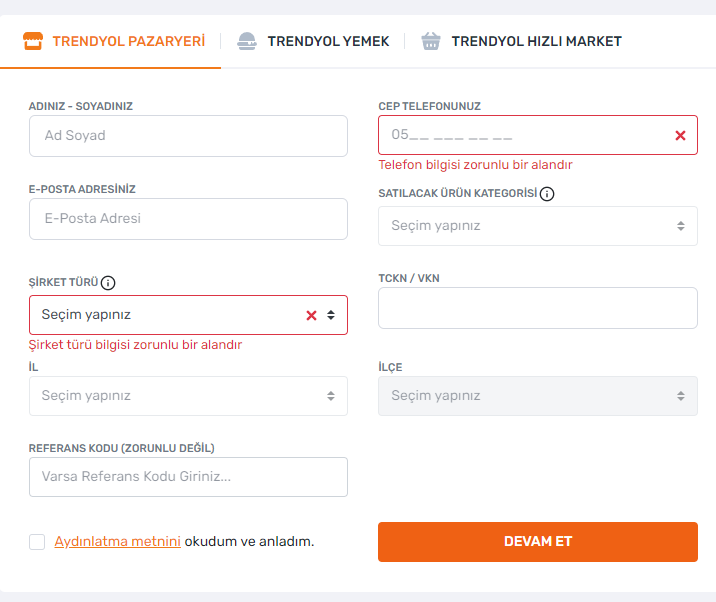Switch to the Trendyol Yemek tab
This screenshot has width=716, height=602.
tap(327, 41)
